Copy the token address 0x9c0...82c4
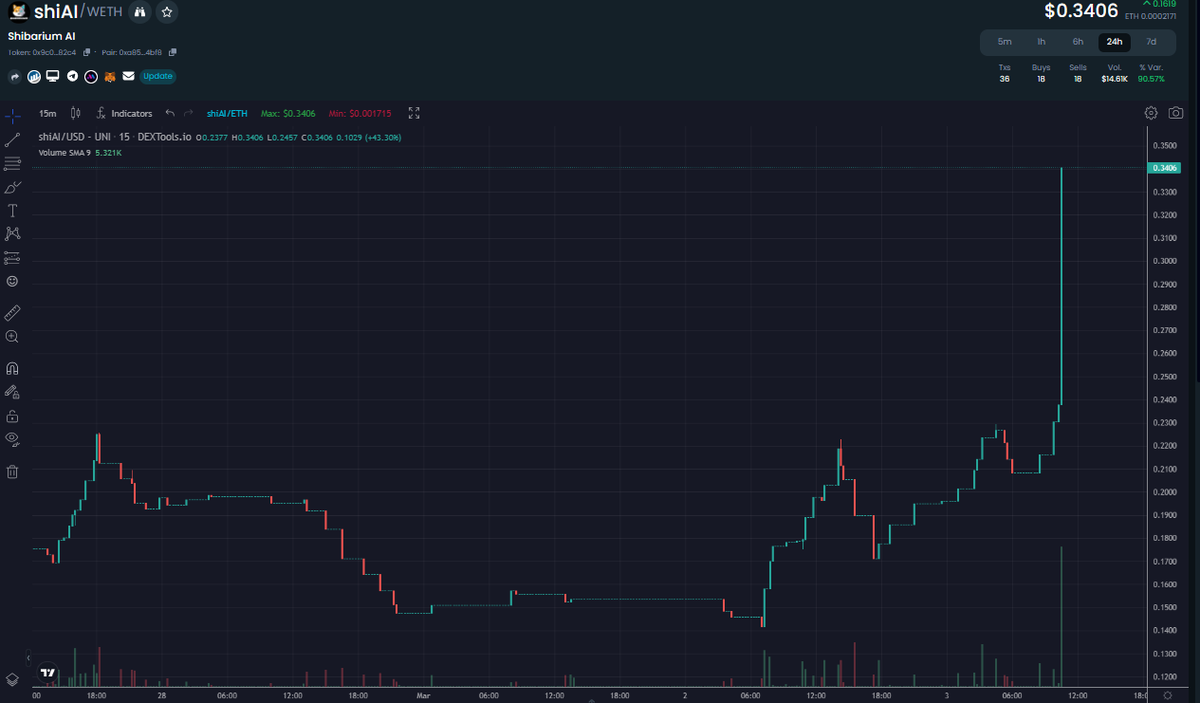Viewport: 1200px width, 703px height. coord(87,52)
